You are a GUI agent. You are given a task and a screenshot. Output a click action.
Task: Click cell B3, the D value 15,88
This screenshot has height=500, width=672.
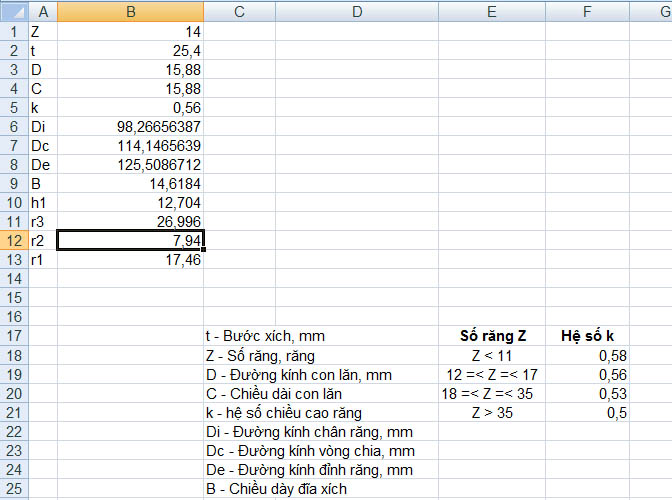point(130,69)
